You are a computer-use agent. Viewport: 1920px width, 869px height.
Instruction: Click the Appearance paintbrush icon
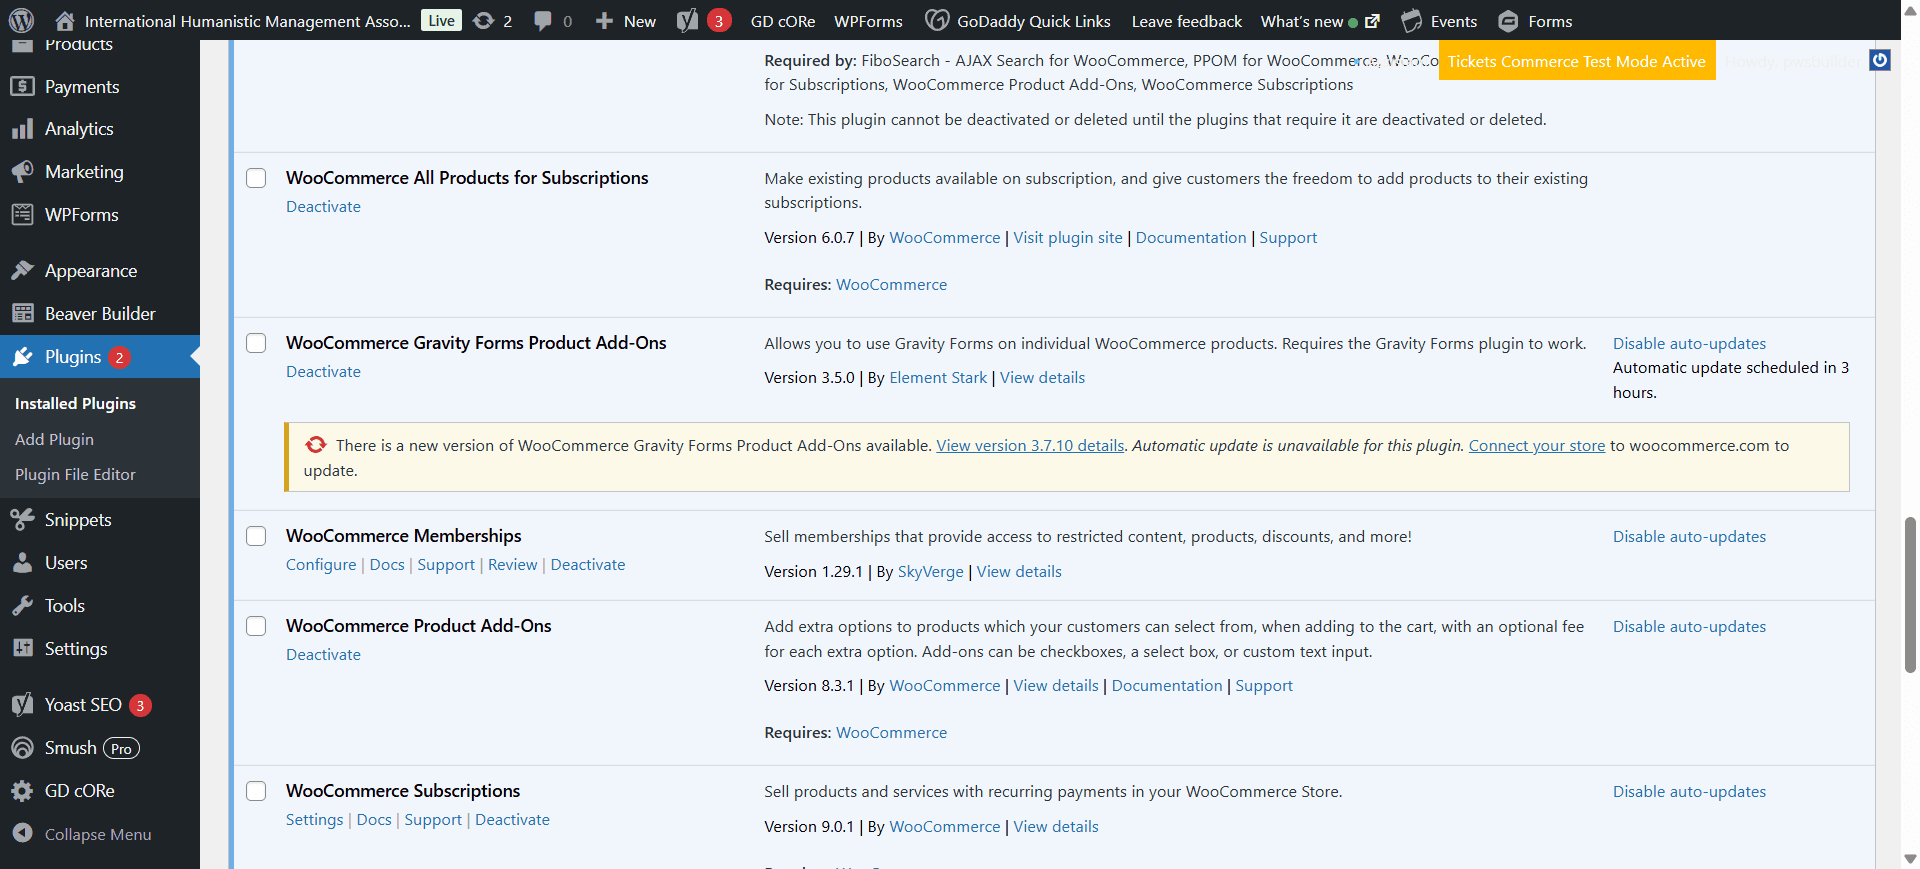point(22,271)
